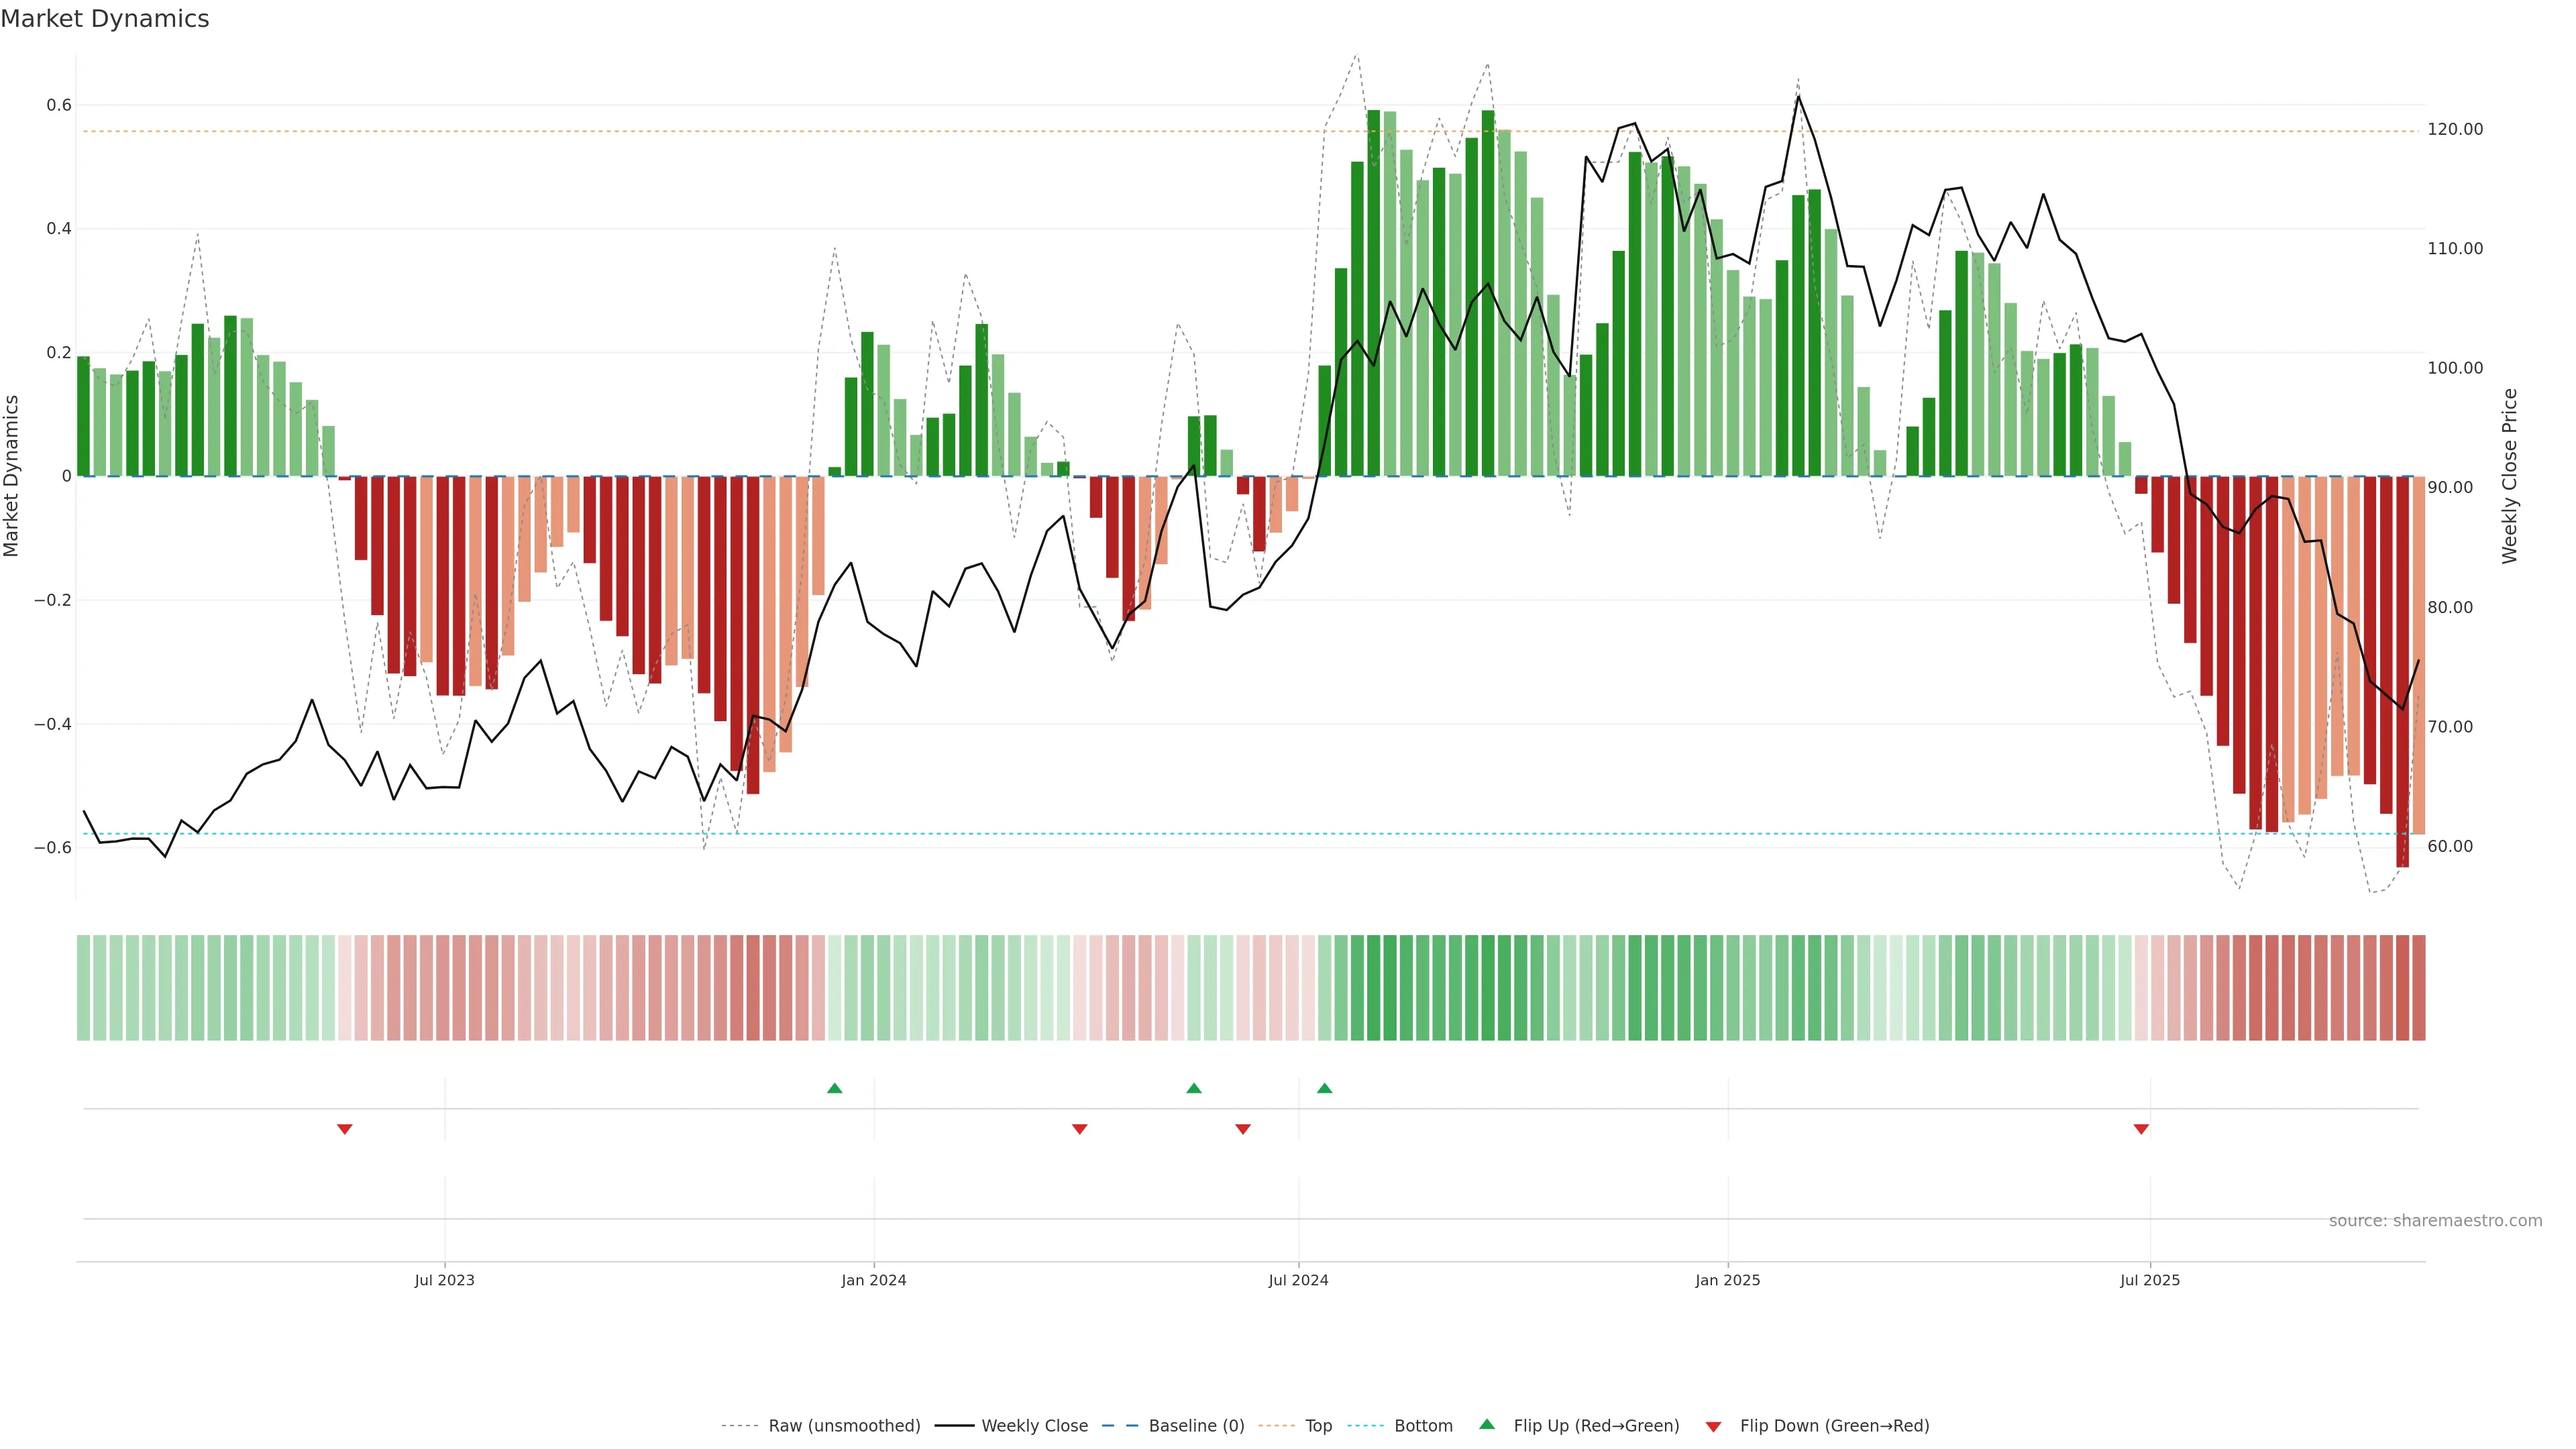Click the red Flip Down triangle just before Jul 2025
2576x1449 pixels.
tap(2141, 1129)
